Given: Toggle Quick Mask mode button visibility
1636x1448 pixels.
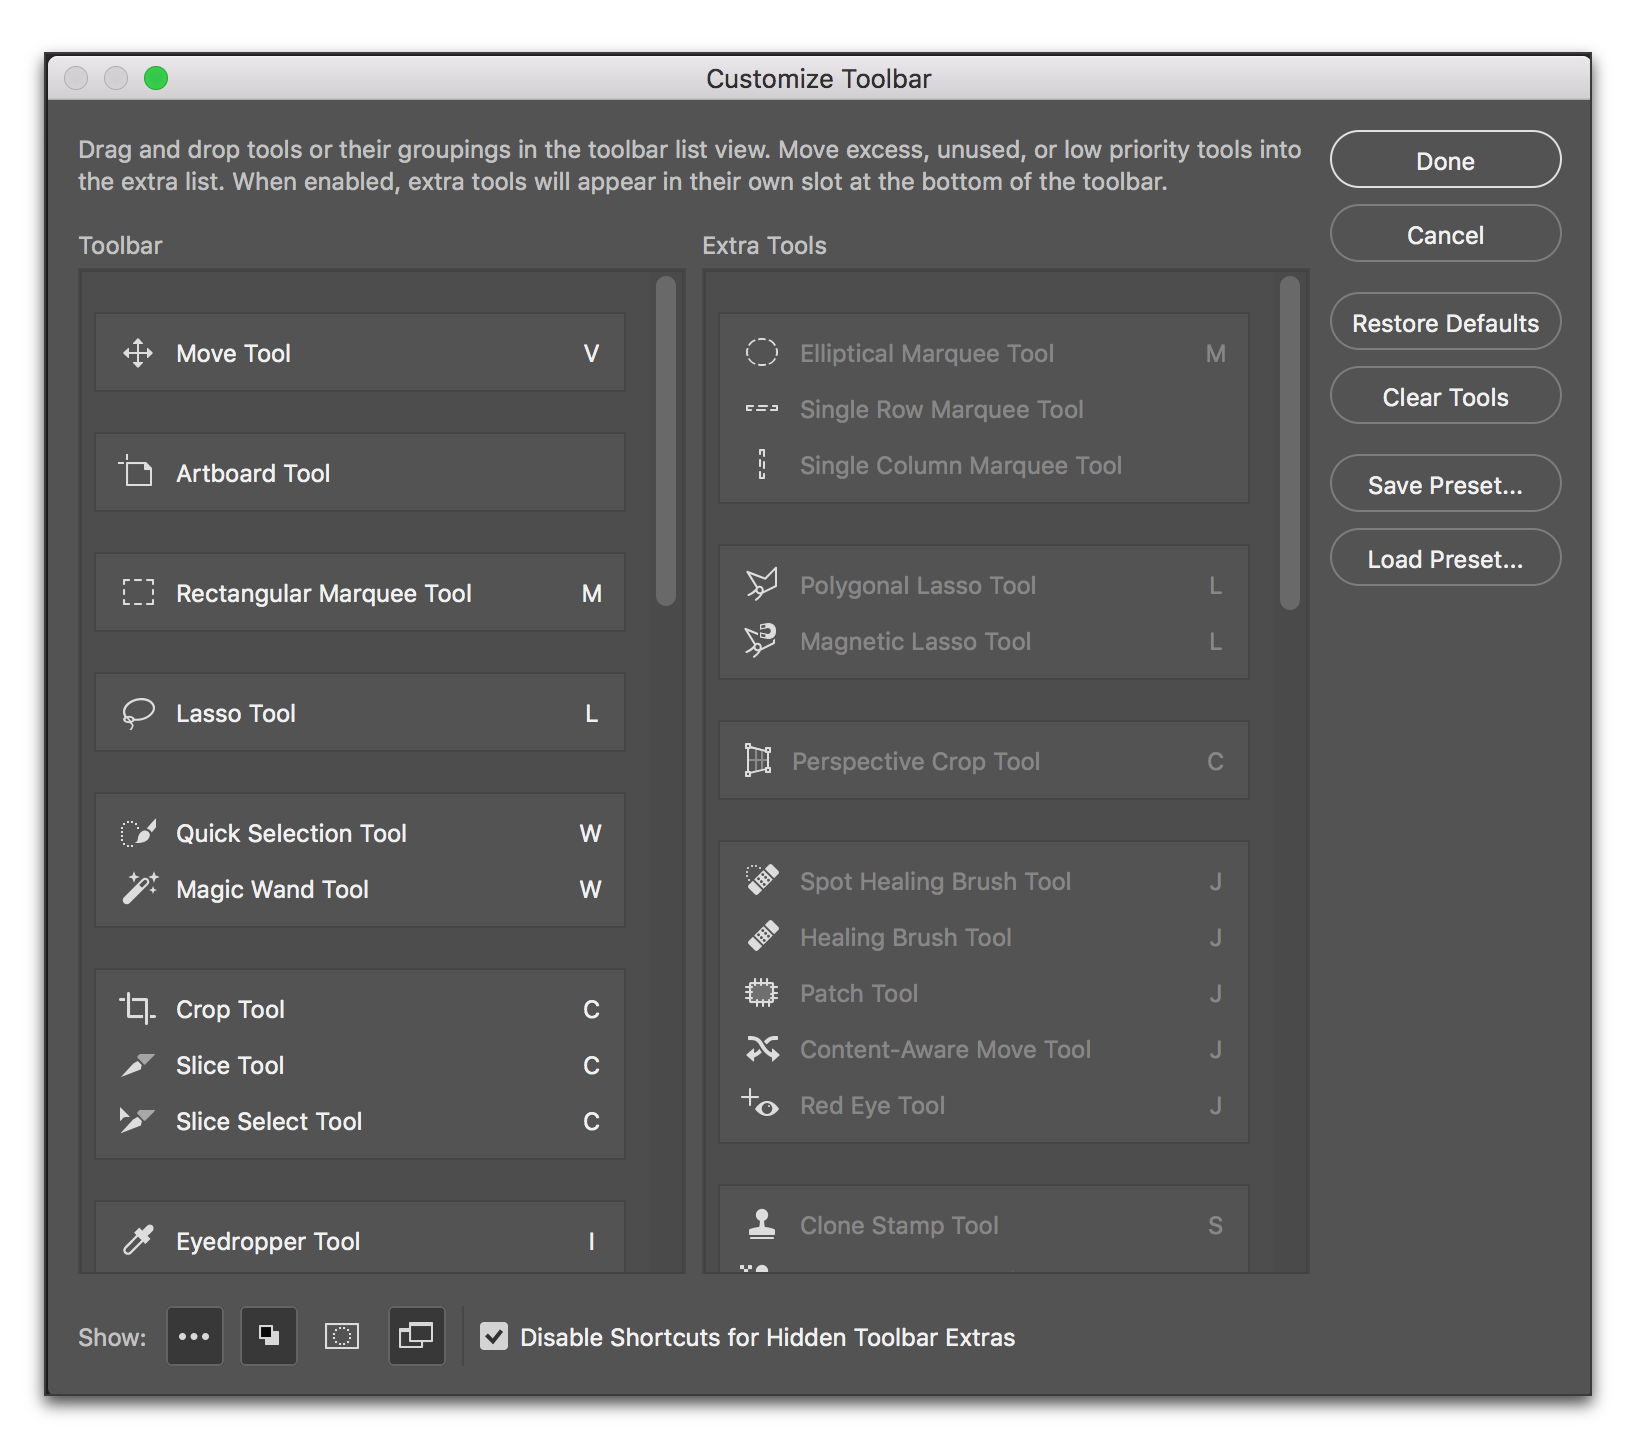Looking at the screenshot, I should (x=342, y=1336).
